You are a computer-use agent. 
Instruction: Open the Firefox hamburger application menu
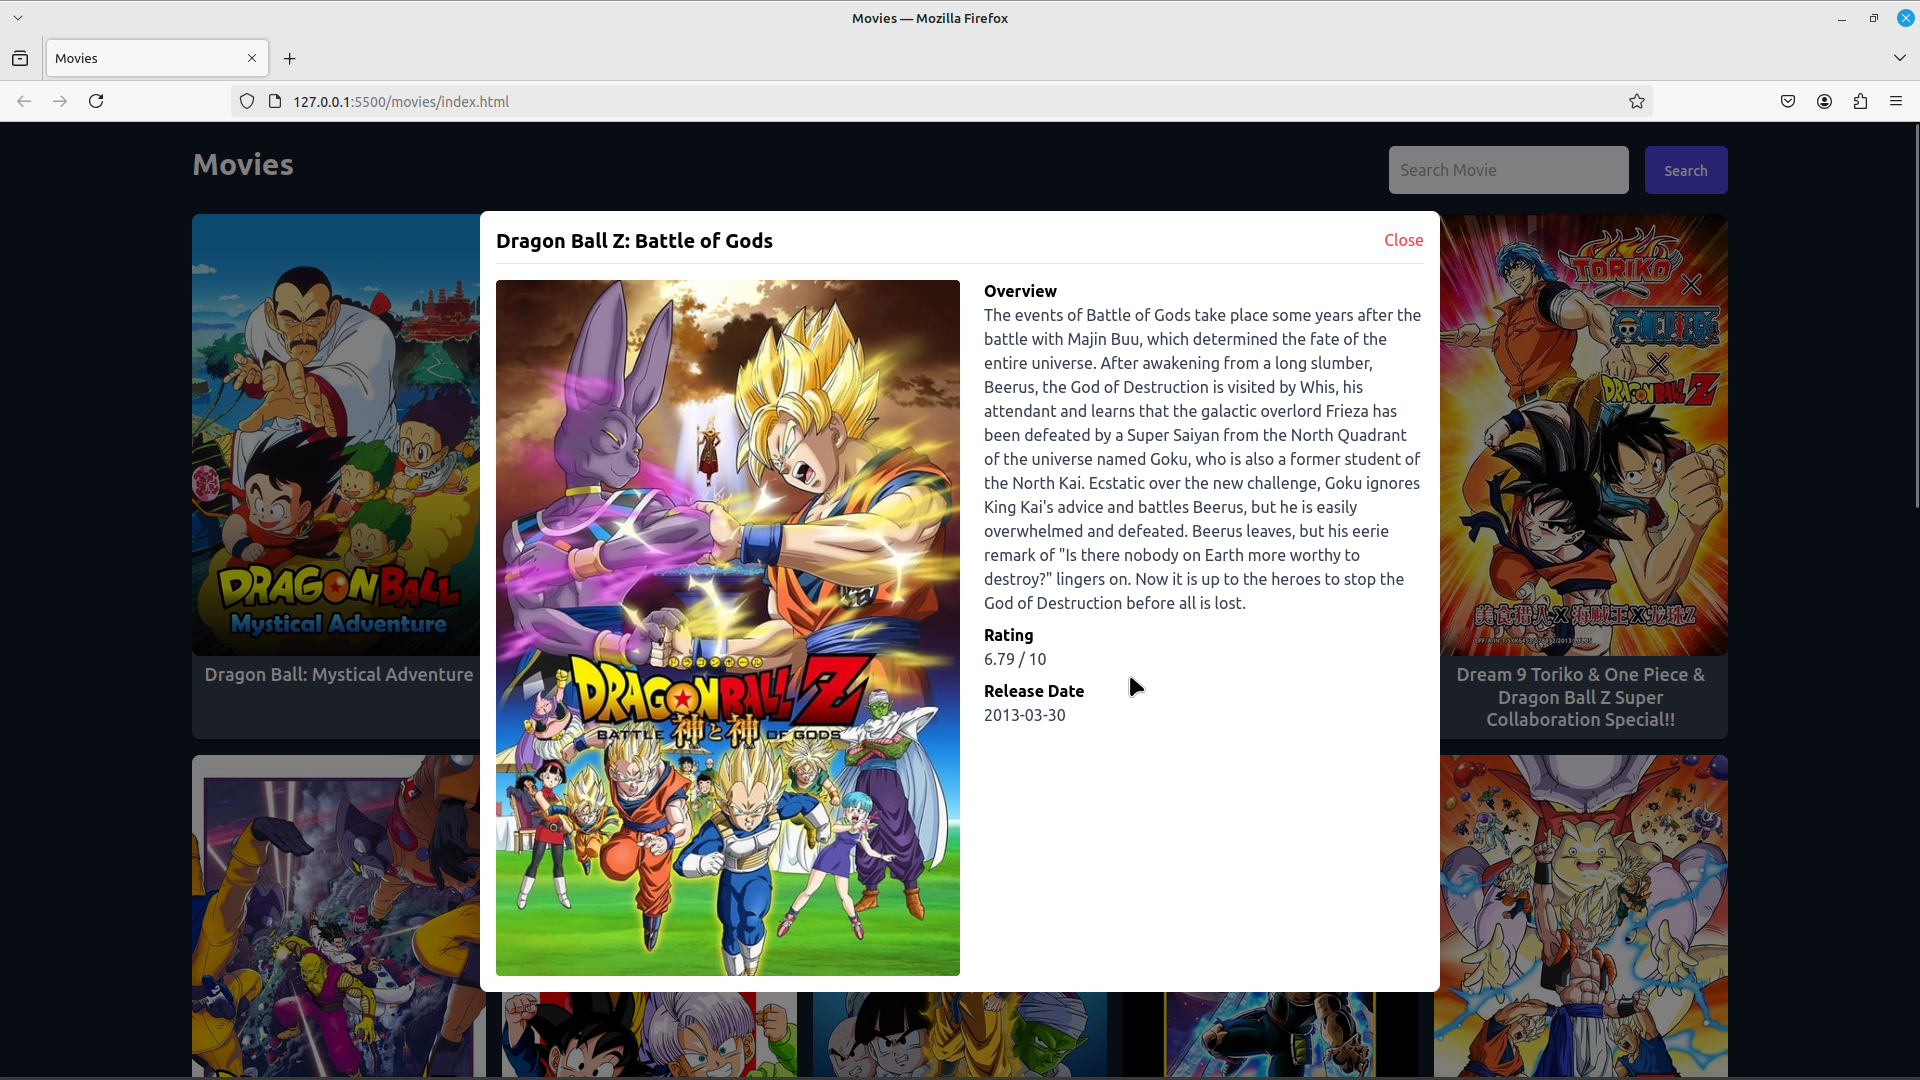(1895, 101)
